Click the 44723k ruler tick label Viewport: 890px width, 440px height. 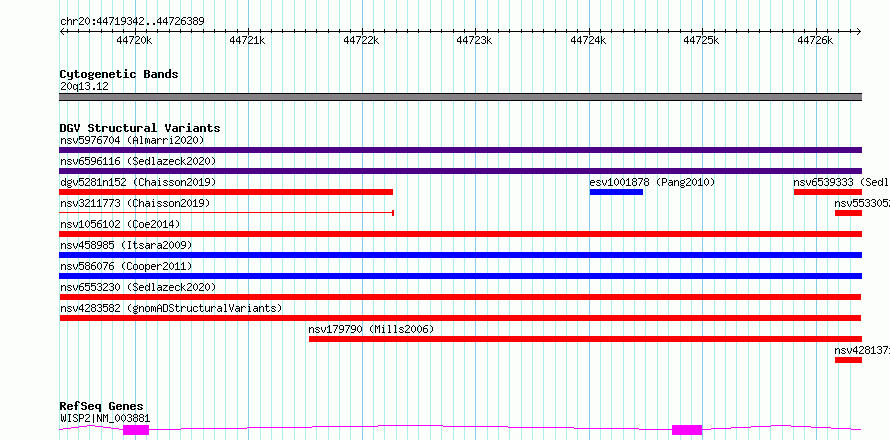pos(475,40)
